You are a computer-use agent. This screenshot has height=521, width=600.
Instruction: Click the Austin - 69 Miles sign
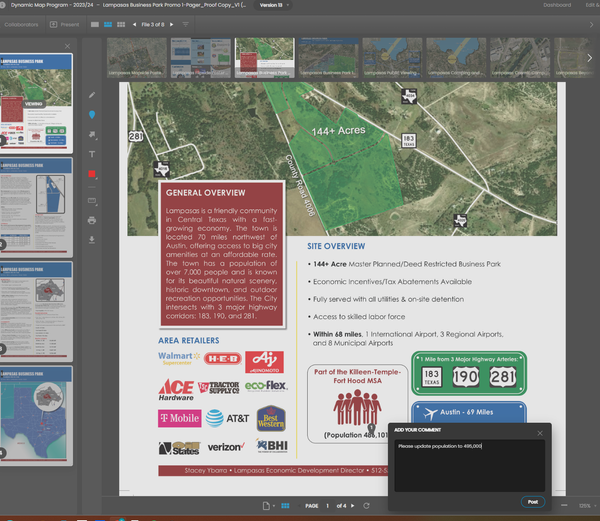click(x=469, y=412)
